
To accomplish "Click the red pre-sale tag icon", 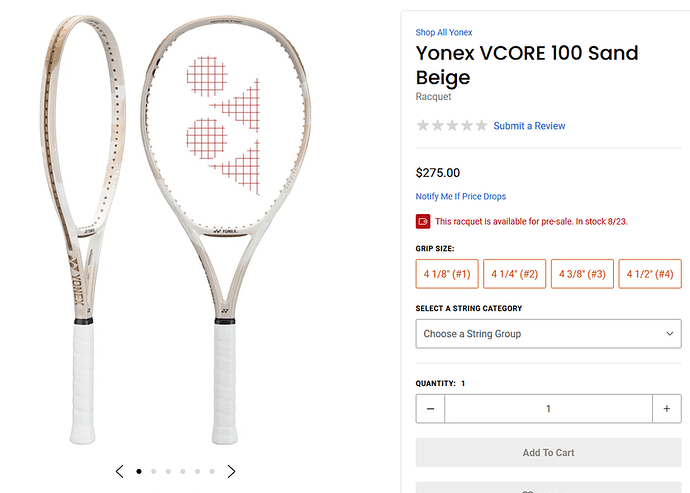I will 423,221.
